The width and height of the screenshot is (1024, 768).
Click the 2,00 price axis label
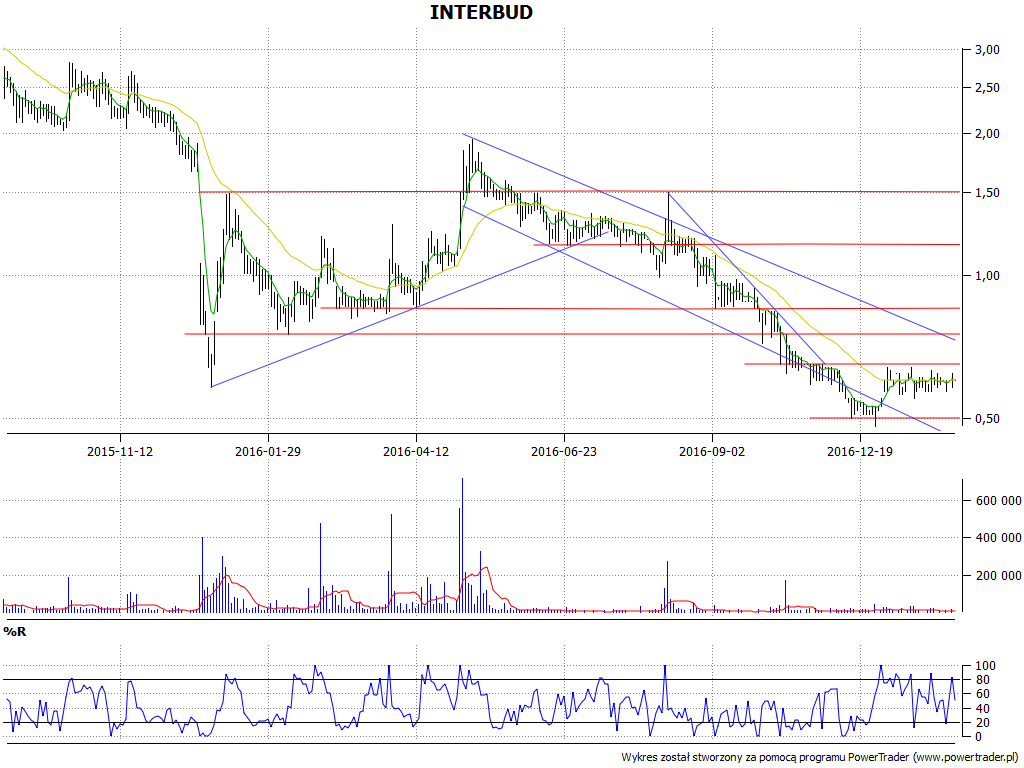coord(987,134)
